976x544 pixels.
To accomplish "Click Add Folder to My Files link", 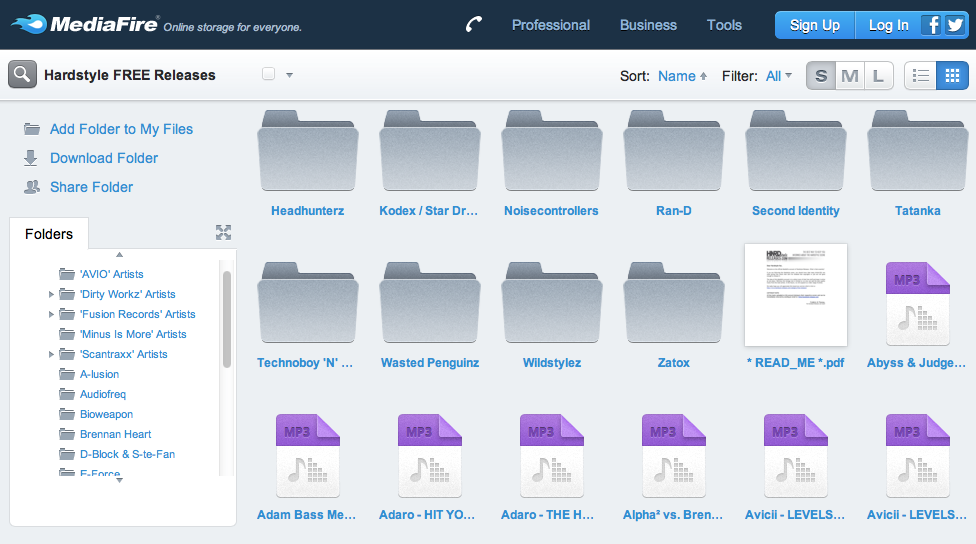I will click(x=121, y=129).
